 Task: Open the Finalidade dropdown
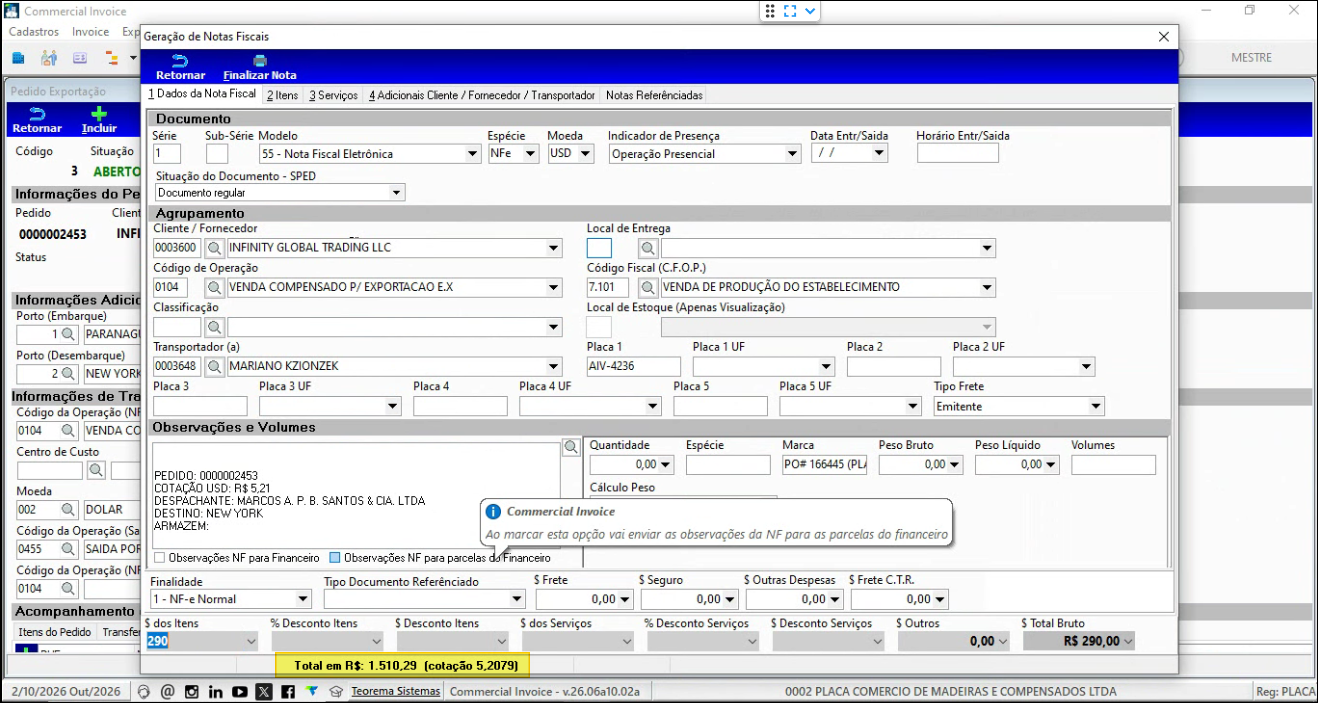[304, 599]
